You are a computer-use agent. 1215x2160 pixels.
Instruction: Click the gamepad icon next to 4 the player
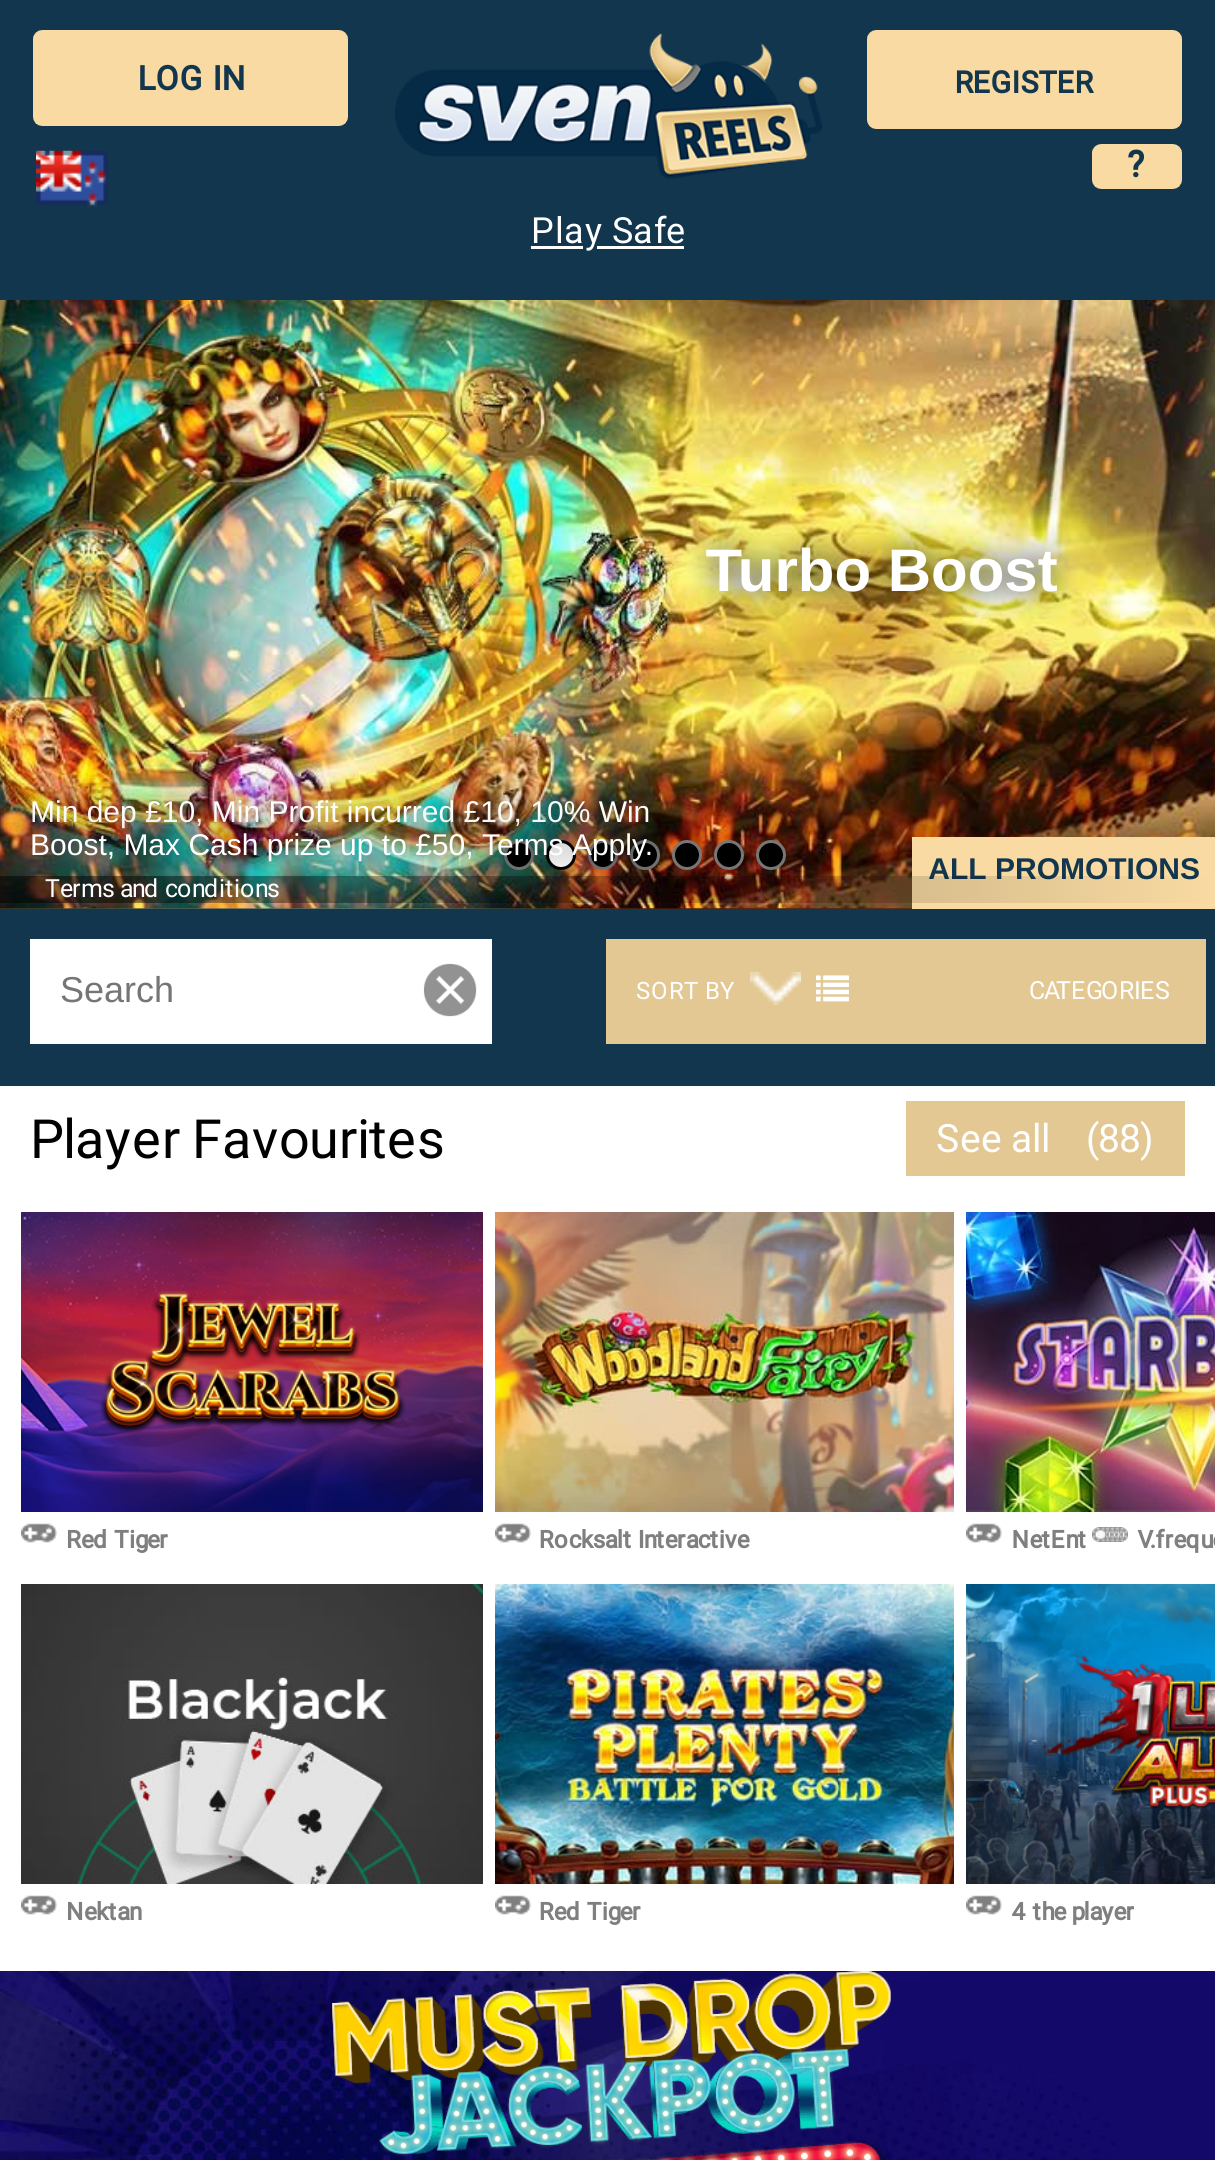coord(983,1906)
